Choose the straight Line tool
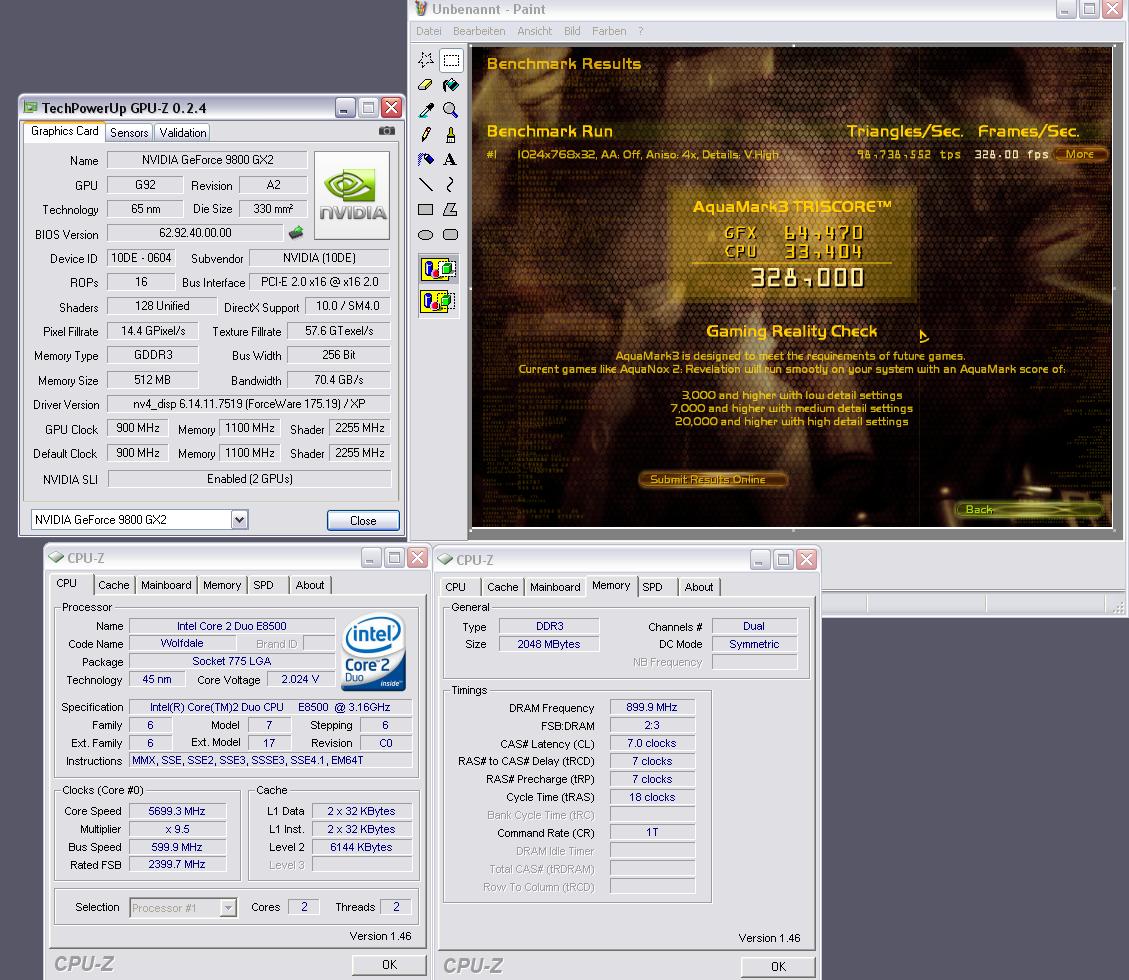This screenshot has width=1129, height=980. pyautogui.click(x=426, y=184)
